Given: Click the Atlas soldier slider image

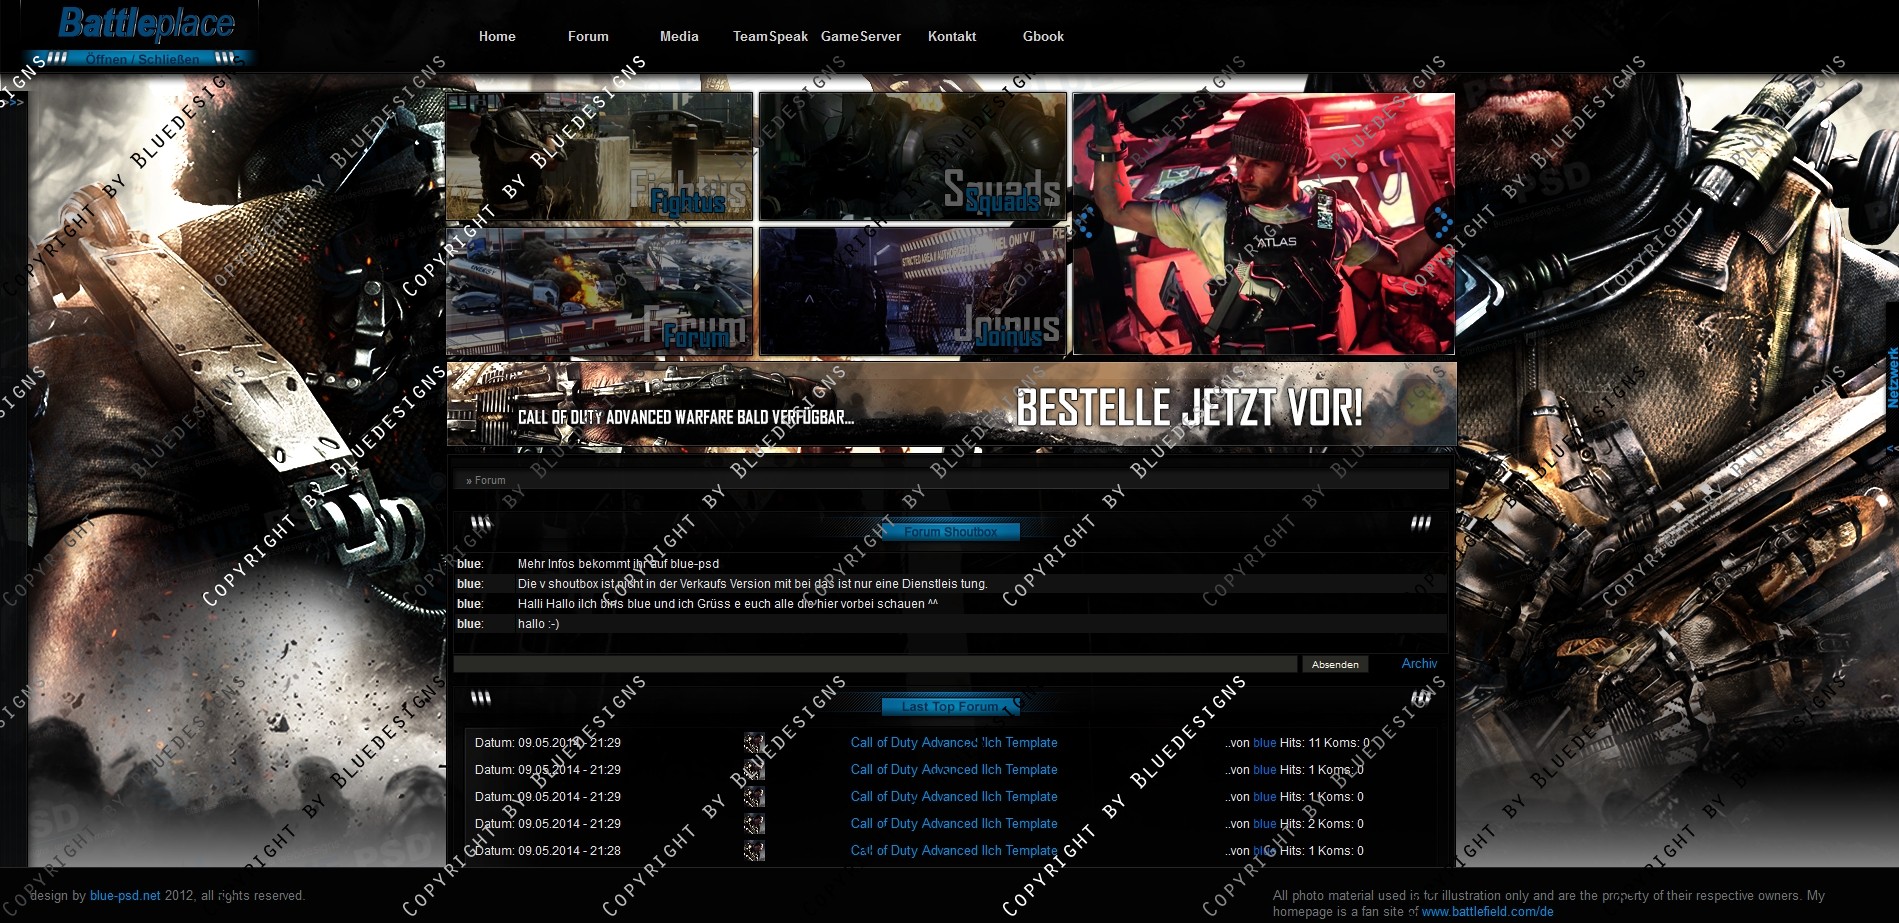Looking at the screenshot, I should 1264,224.
